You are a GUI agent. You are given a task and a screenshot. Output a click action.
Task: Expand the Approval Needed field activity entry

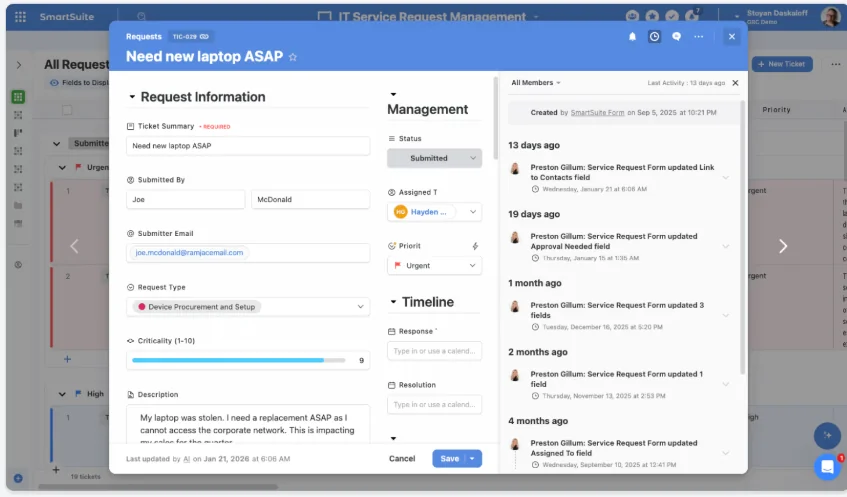coord(725,246)
